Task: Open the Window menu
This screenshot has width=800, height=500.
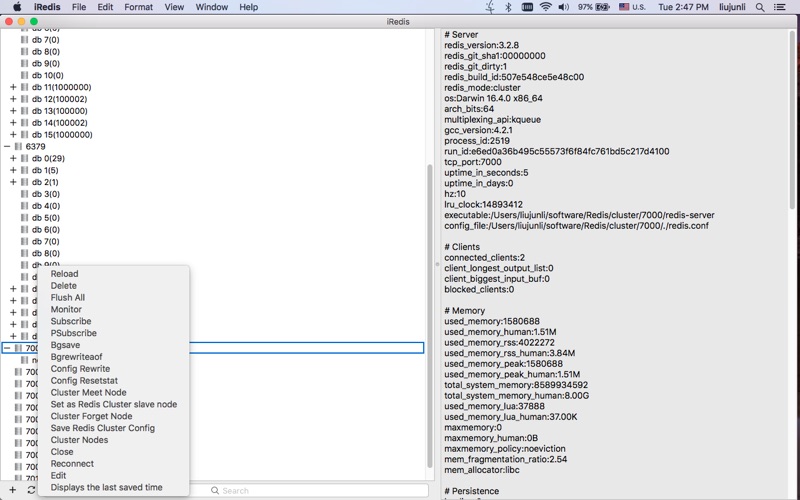Action: (212, 7)
